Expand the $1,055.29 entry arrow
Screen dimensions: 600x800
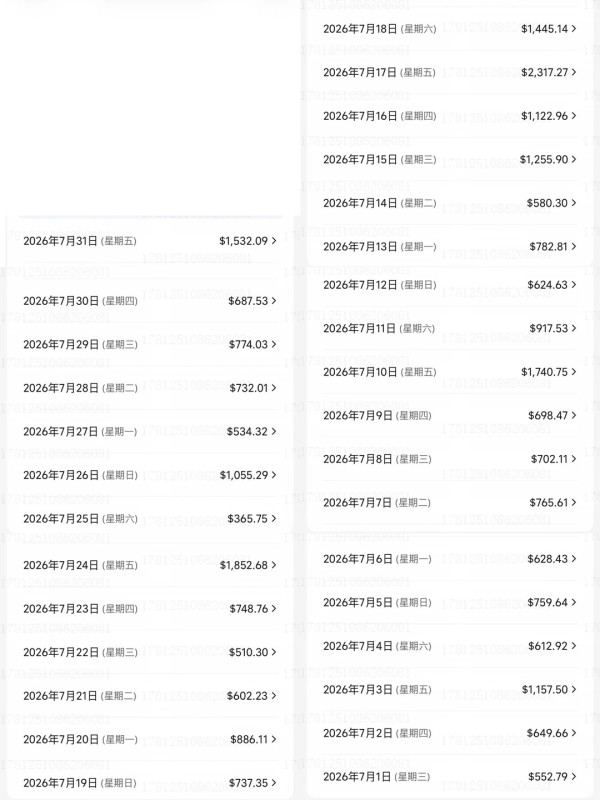pos(274,474)
